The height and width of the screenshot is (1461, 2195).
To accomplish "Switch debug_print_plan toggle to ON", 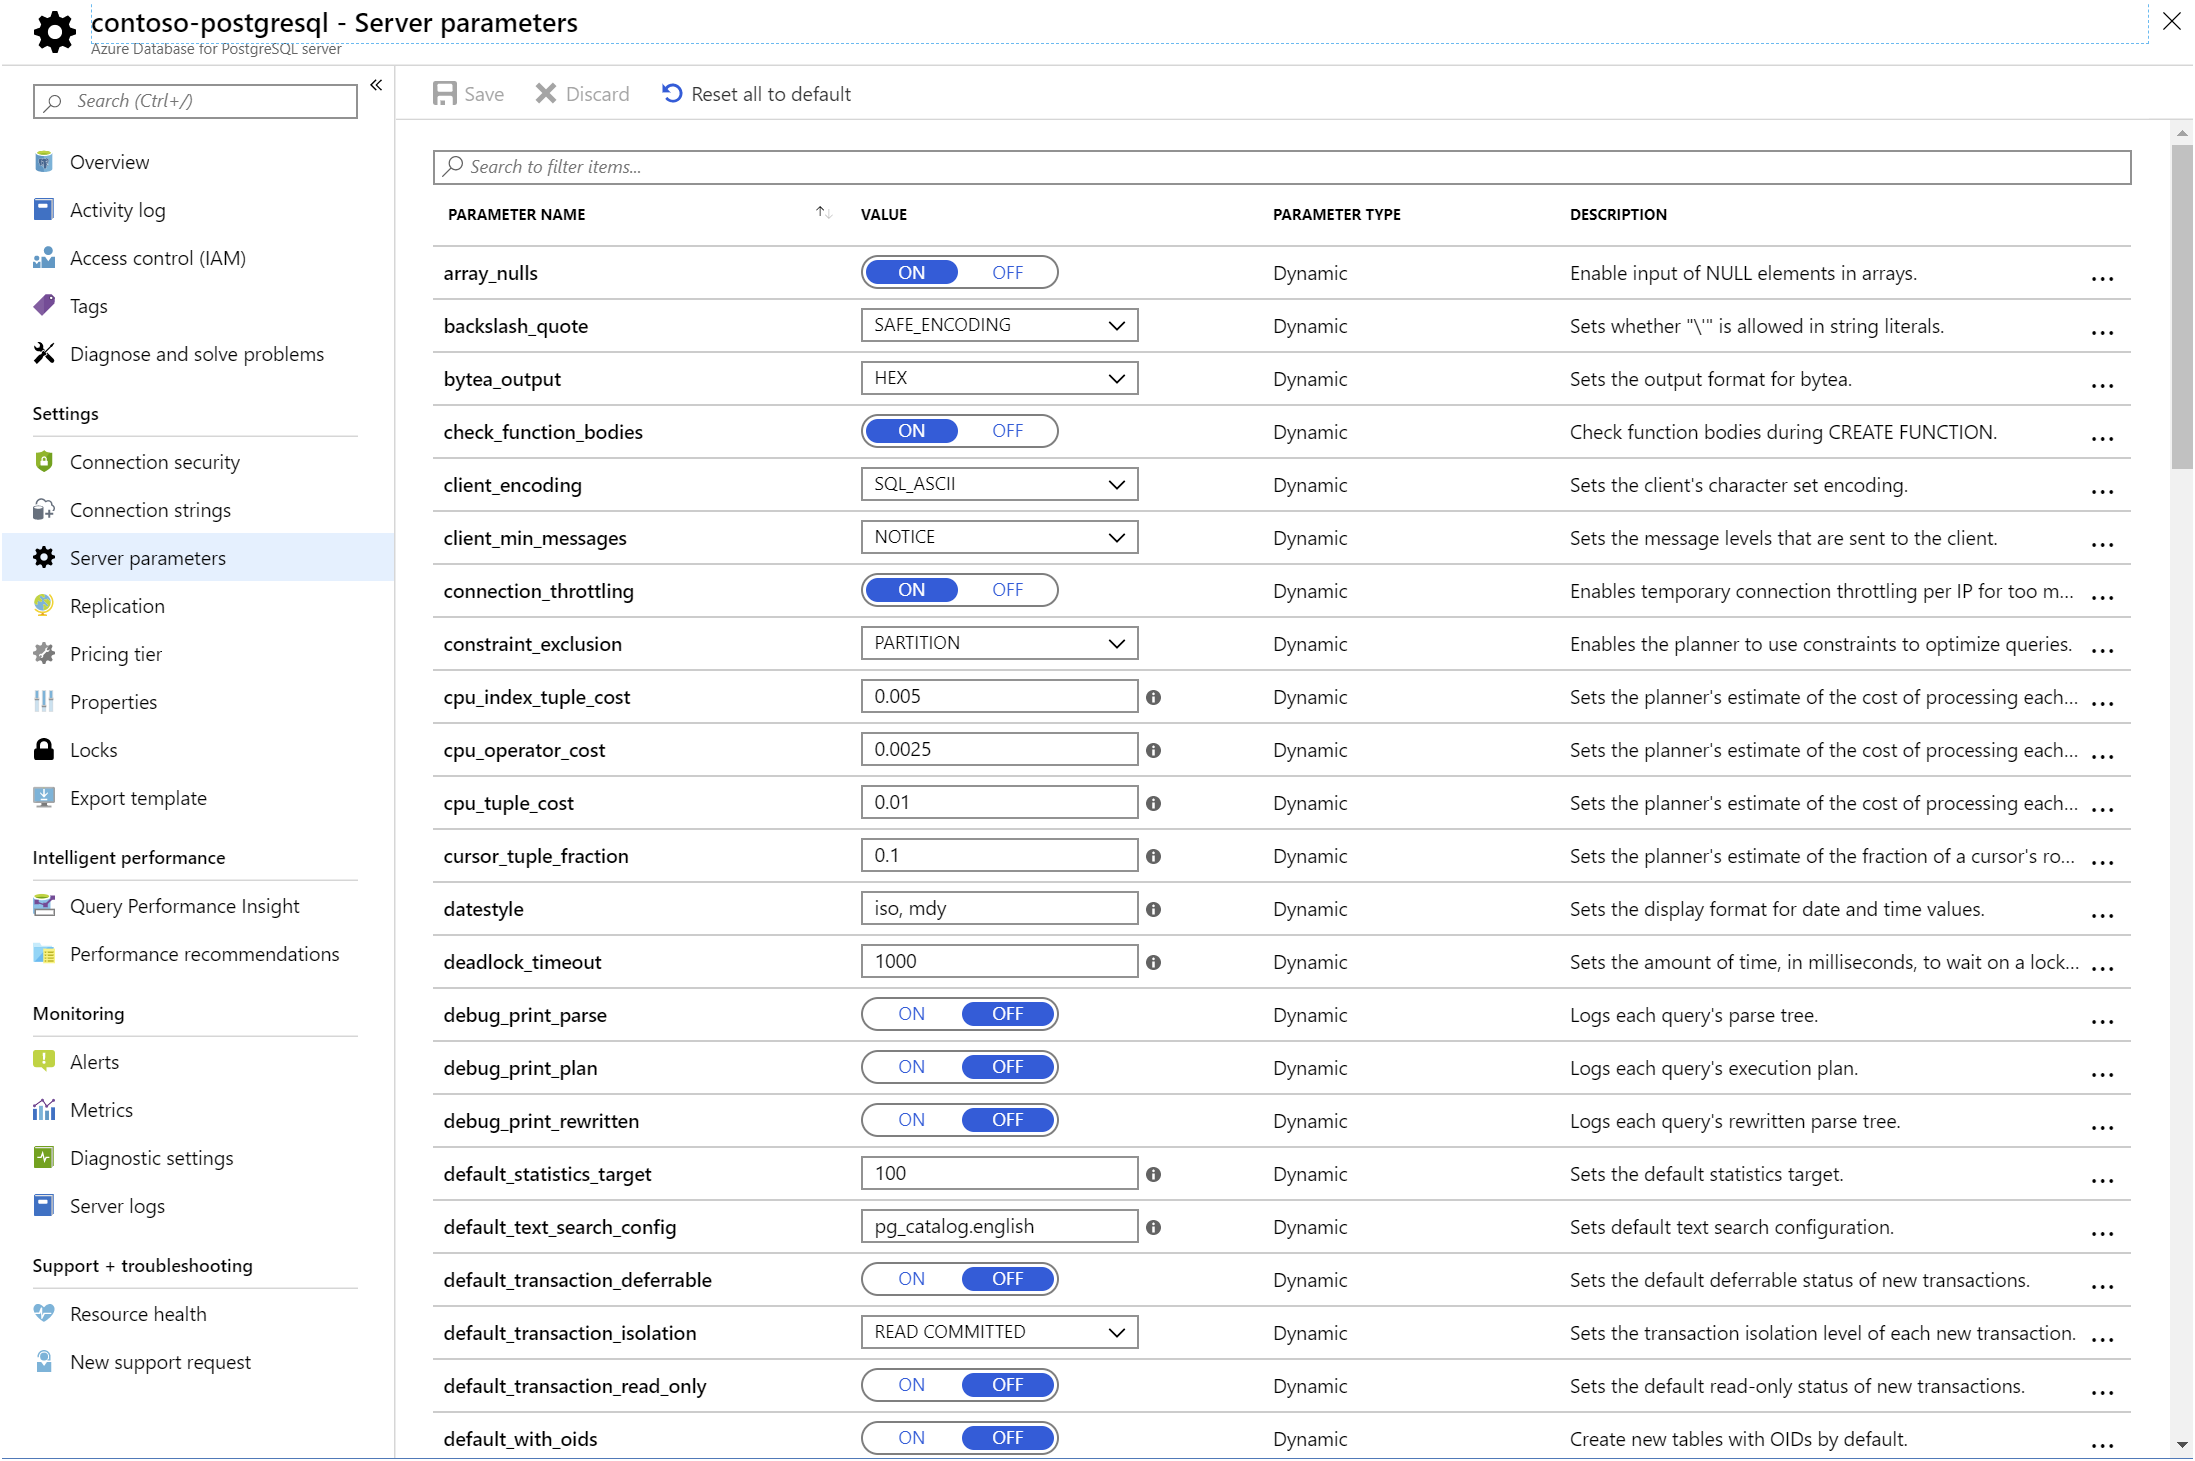I will (x=911, y=1067).
